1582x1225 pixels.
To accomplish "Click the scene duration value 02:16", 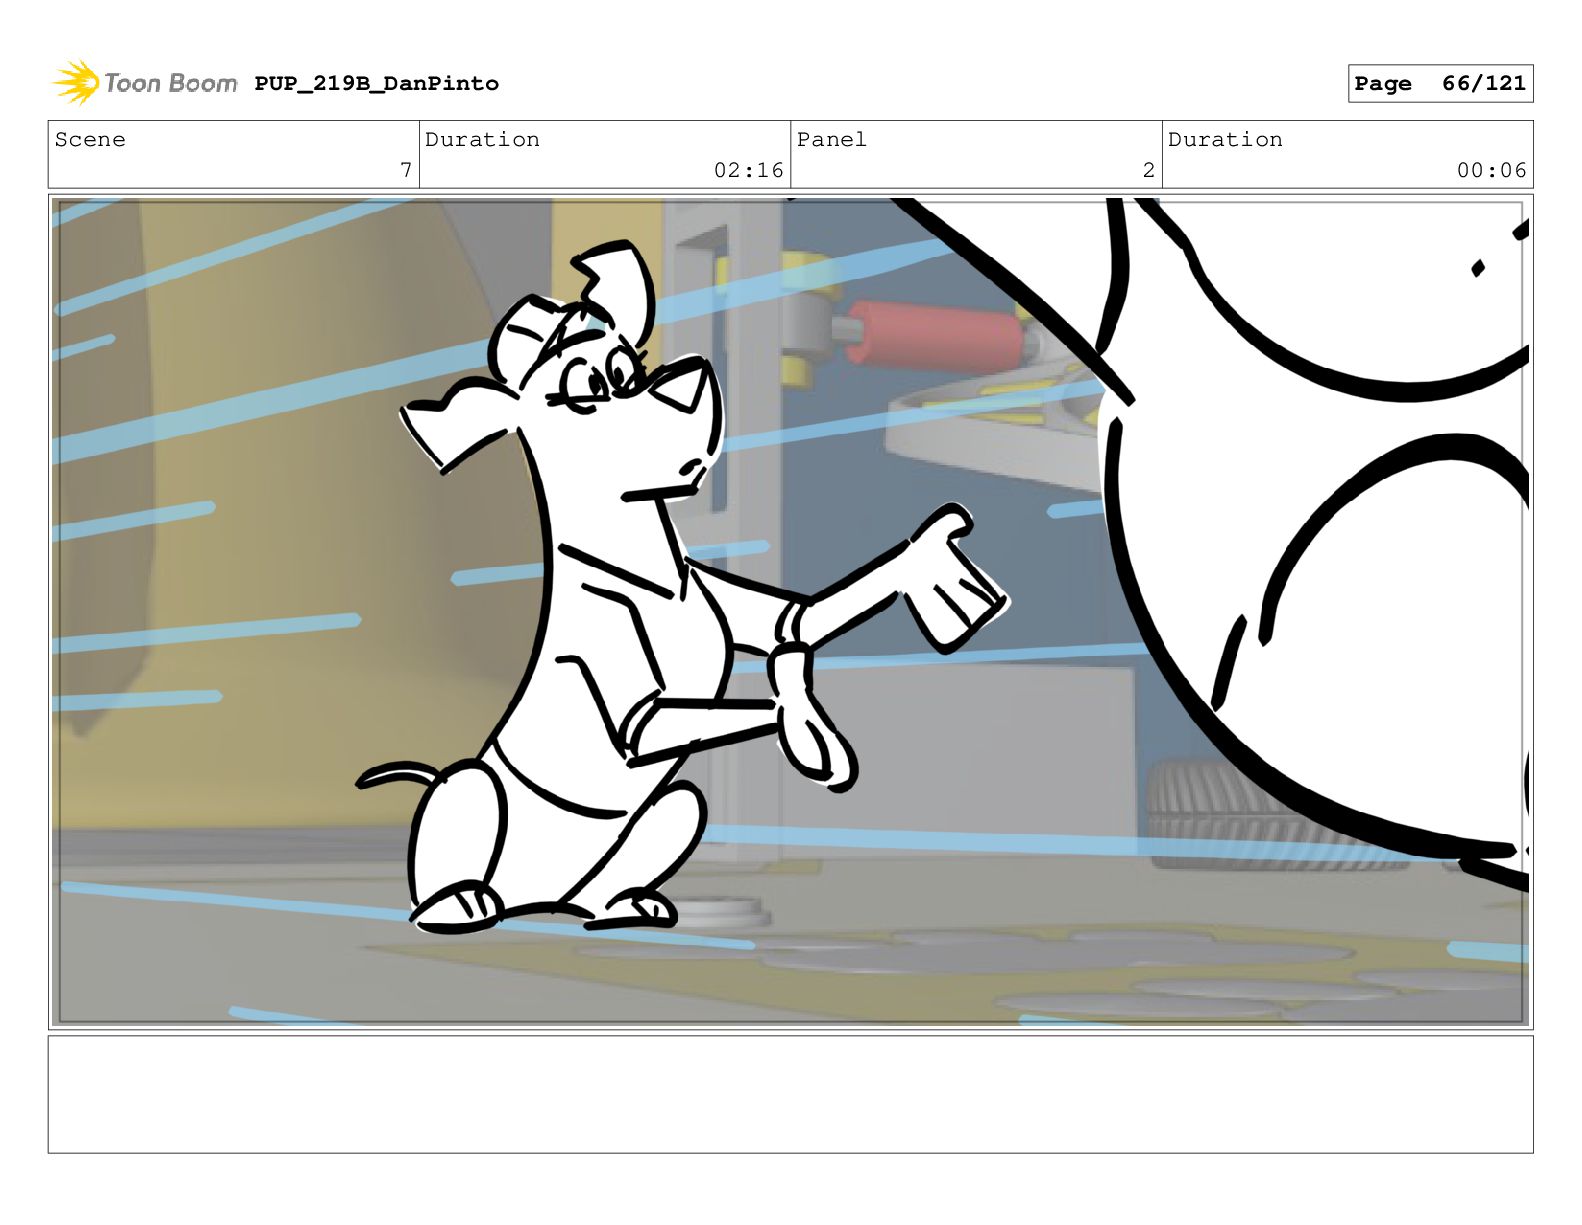I will [x=748, y=170].
